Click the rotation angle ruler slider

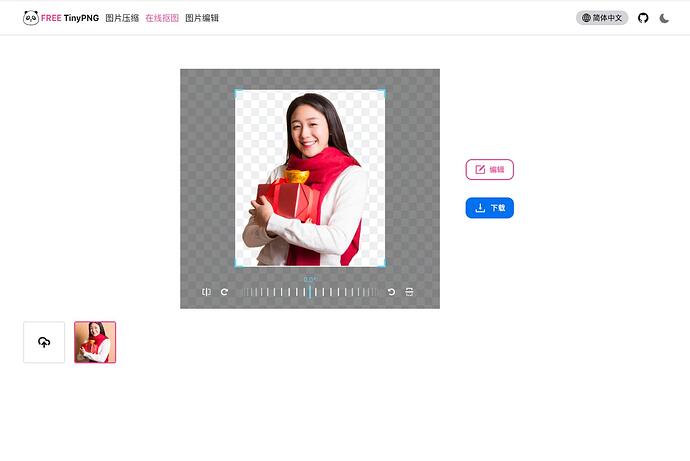point(310,292)
